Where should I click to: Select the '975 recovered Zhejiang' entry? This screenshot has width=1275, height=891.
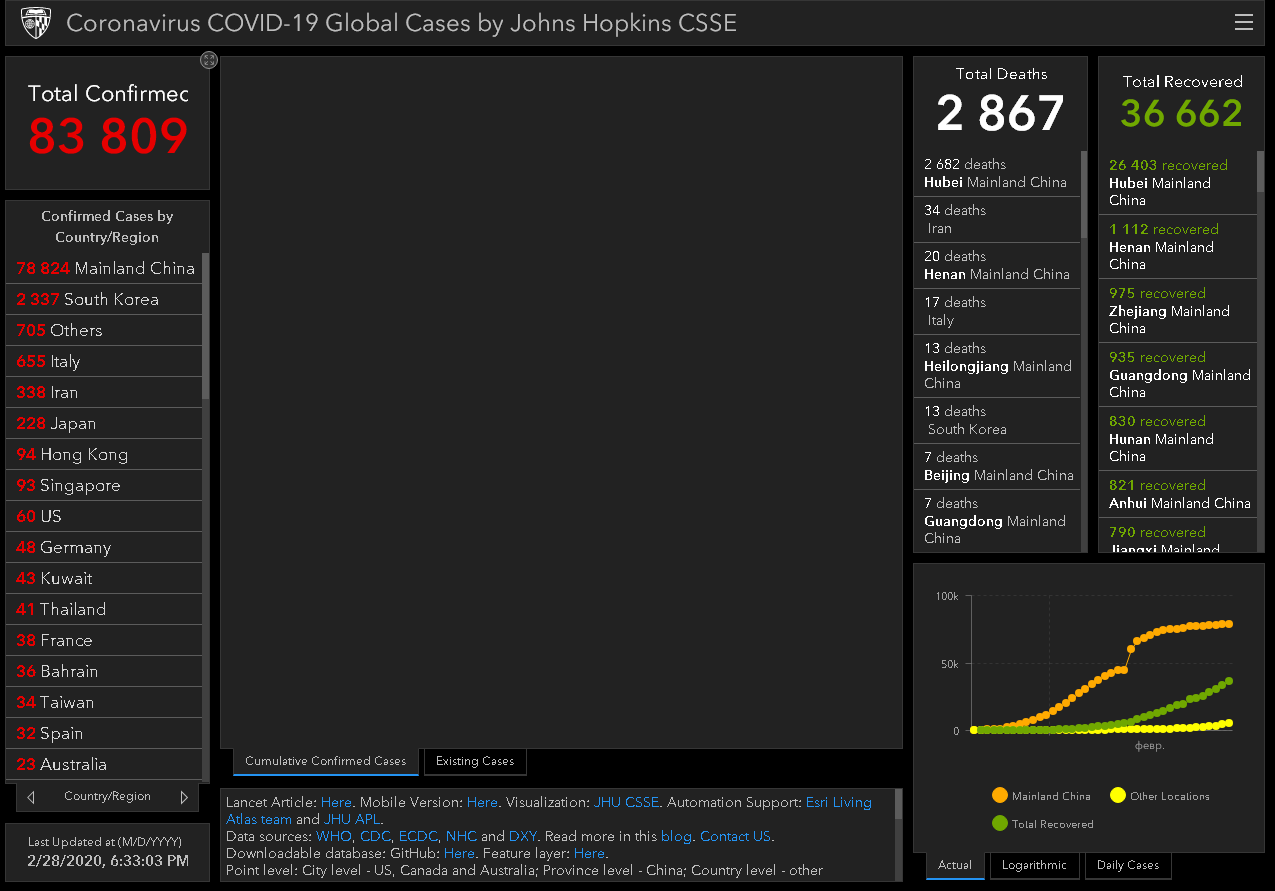tap(1178, 311)
